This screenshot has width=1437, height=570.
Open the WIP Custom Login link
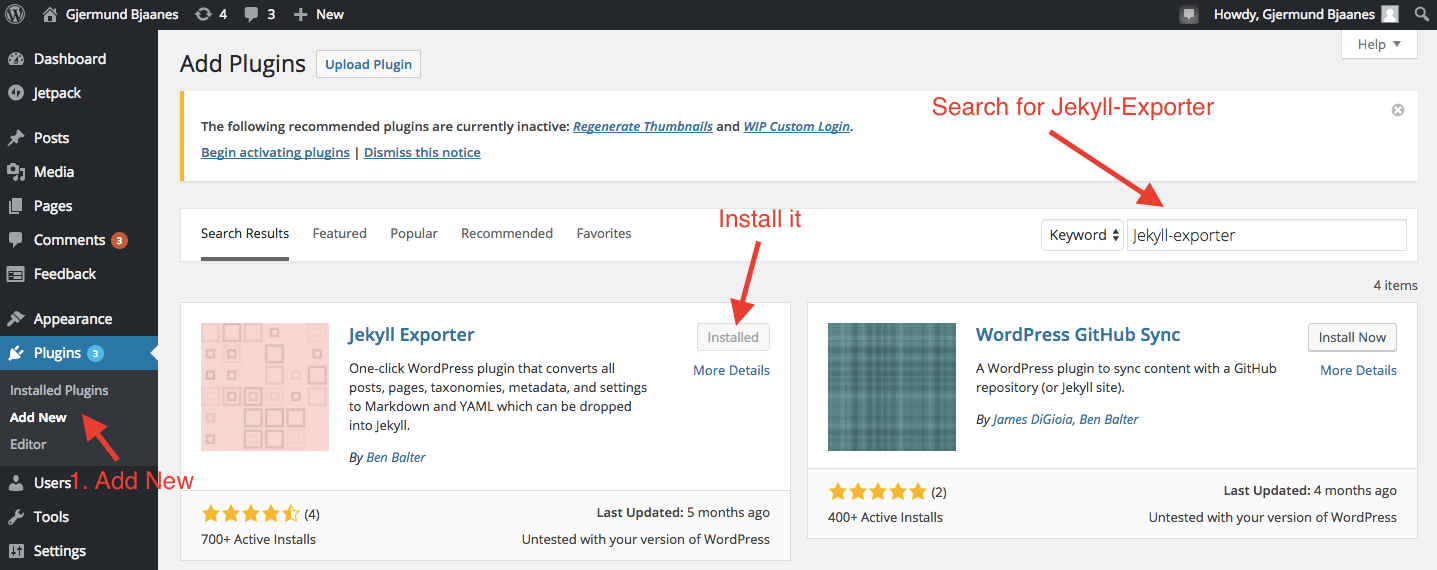click(x=797, y=127)
